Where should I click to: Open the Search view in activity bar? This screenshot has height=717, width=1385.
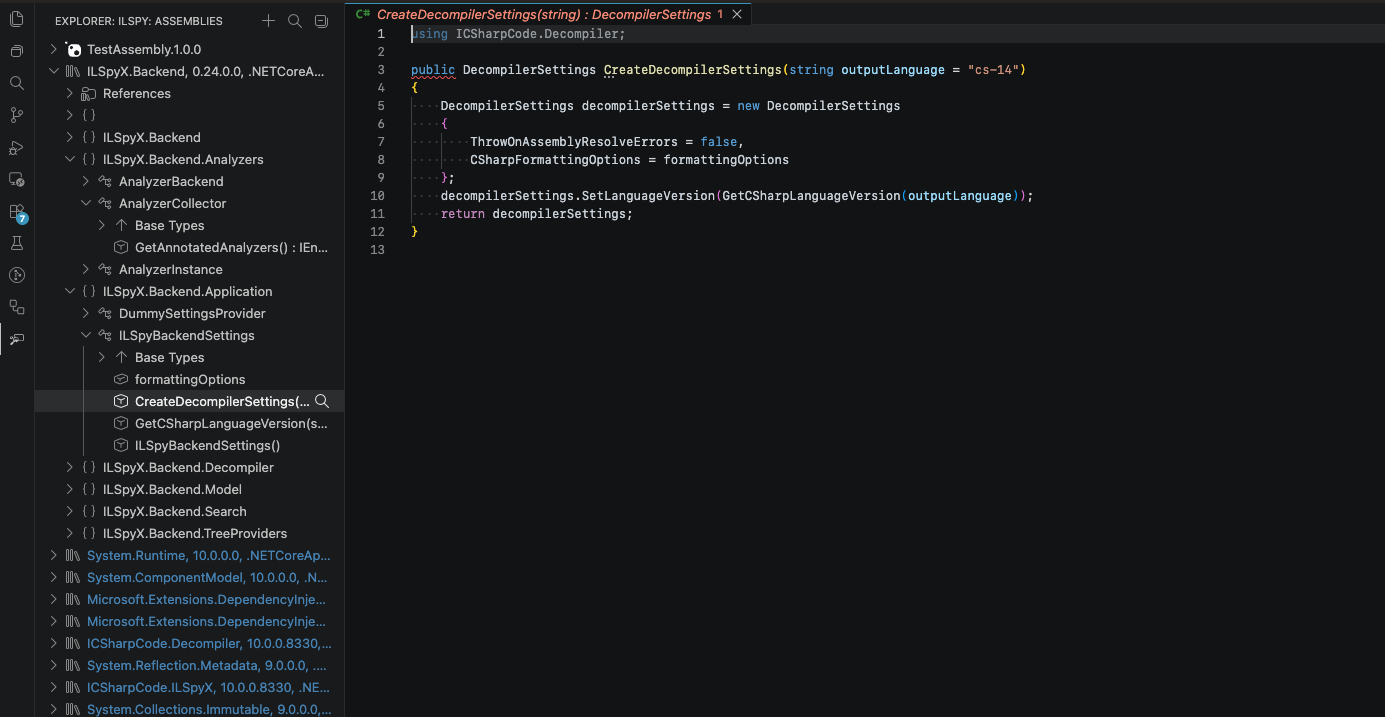[16, 83]
